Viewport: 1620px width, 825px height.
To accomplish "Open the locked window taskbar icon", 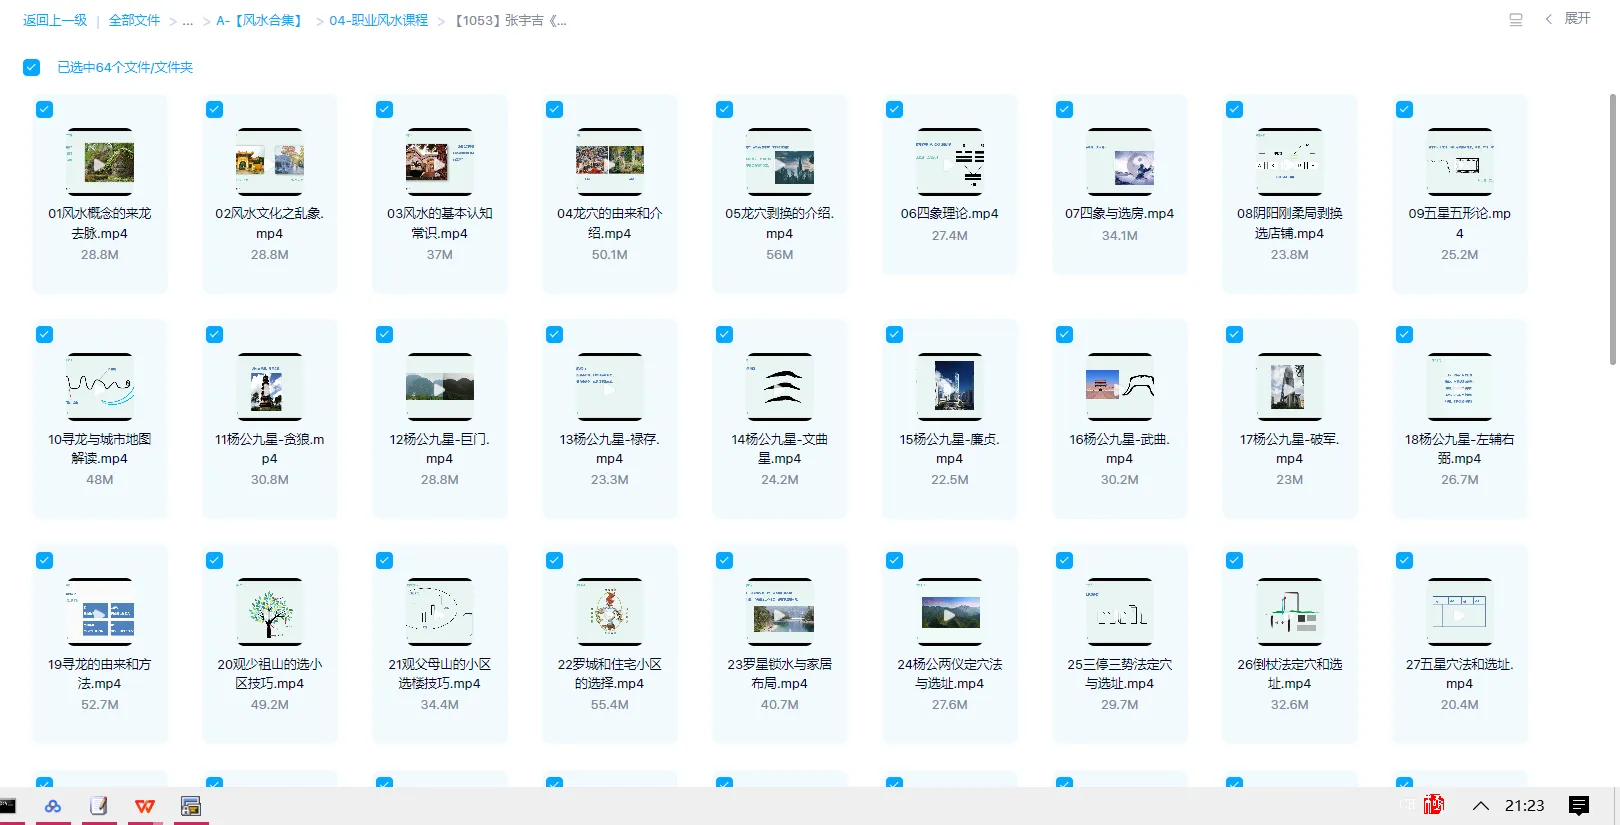I will [x=191, y=806].
